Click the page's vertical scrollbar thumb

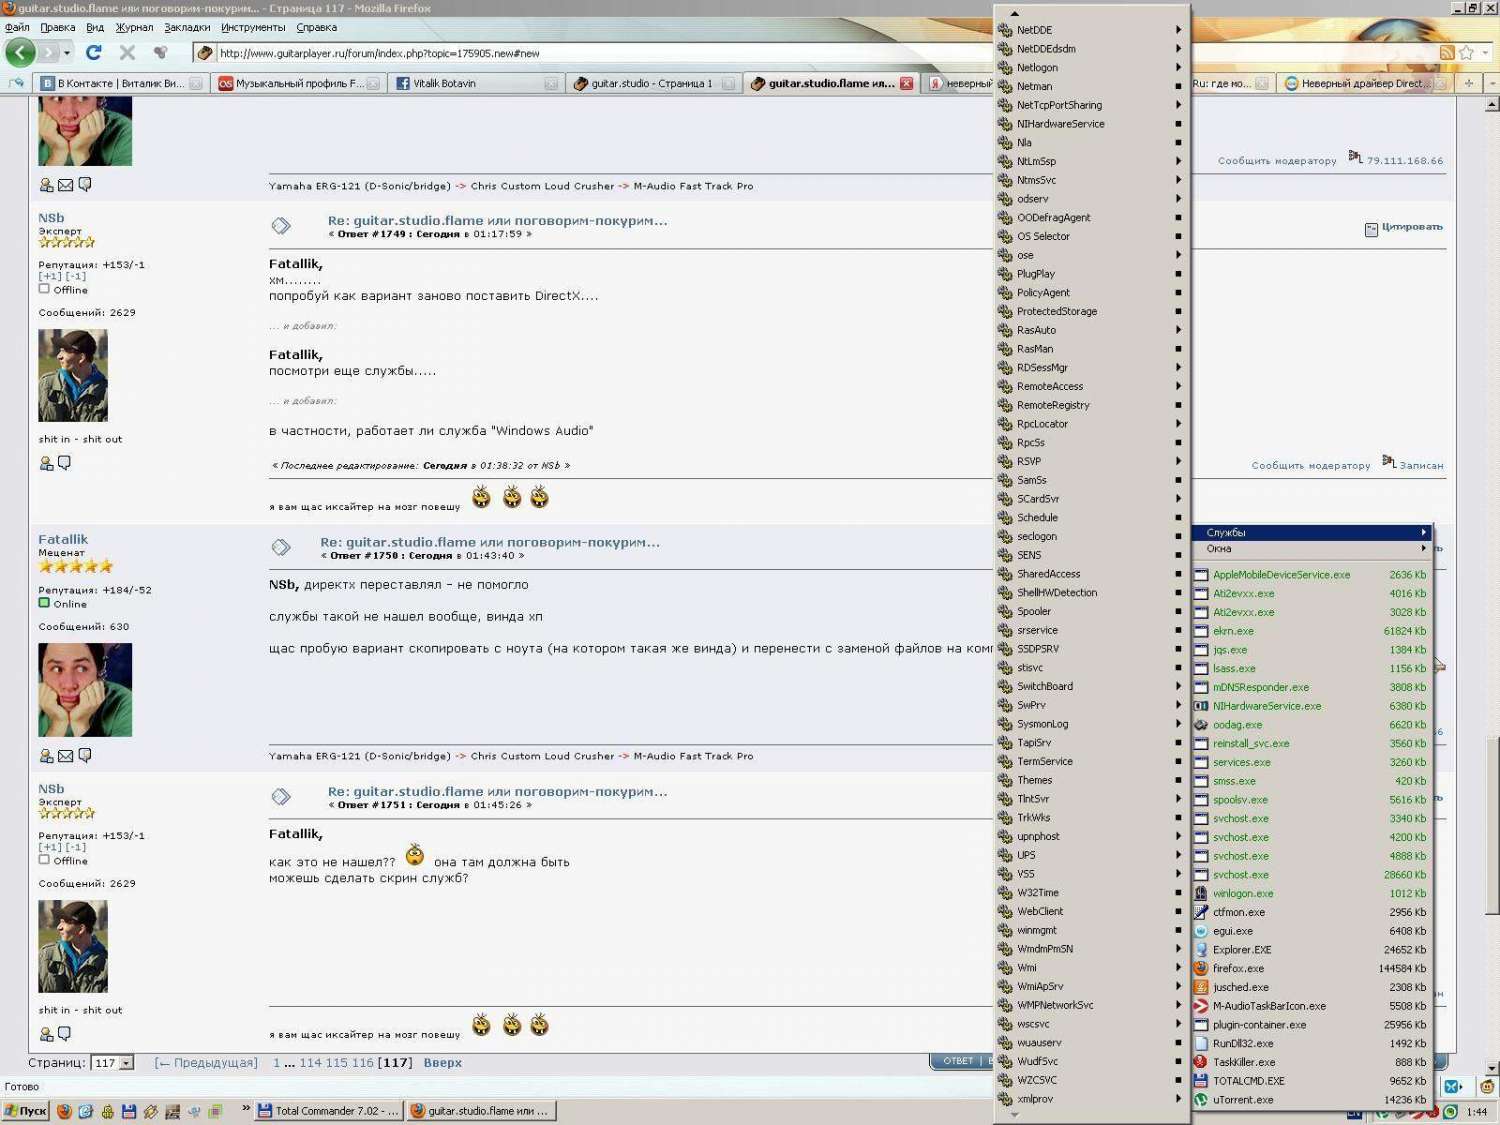[x=1491, y=825]
